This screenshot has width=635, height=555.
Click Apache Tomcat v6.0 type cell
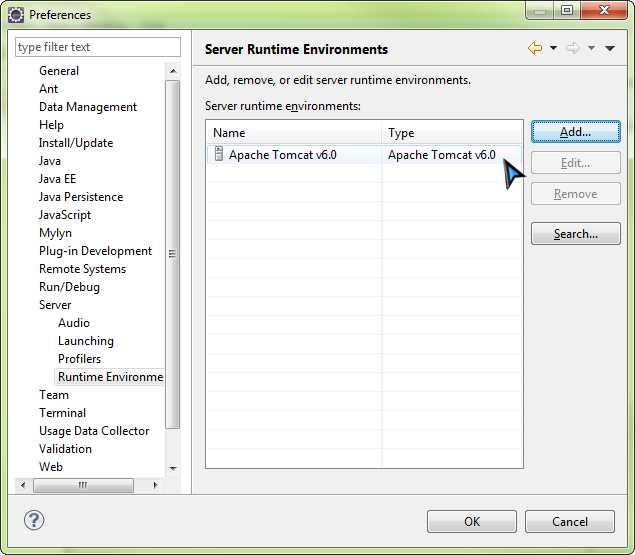[441, 155]
